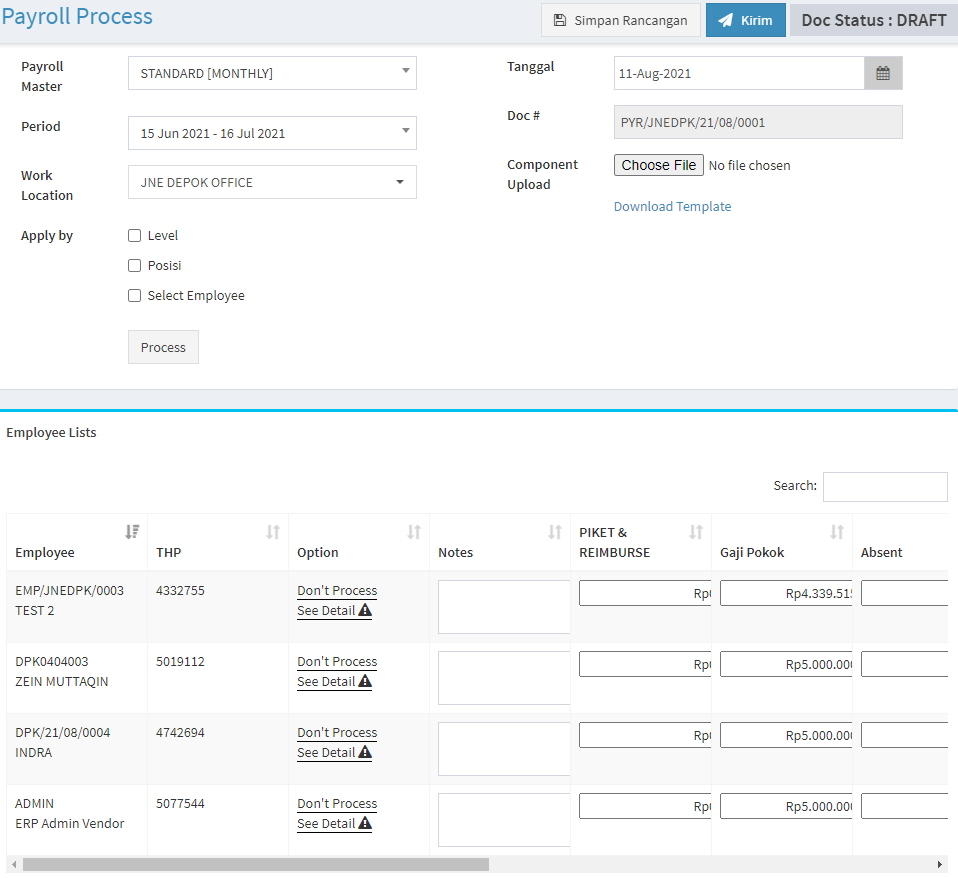The width and height of the screenshot is (958, 878).
Task: Click THP value 5077544
Action: (x=180, y=803)
